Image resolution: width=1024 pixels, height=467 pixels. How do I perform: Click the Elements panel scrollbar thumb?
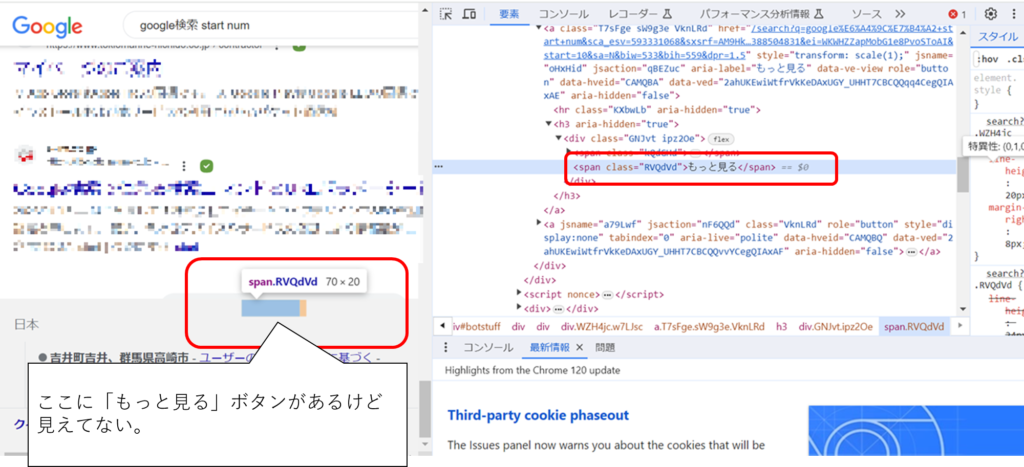point(962,173)
